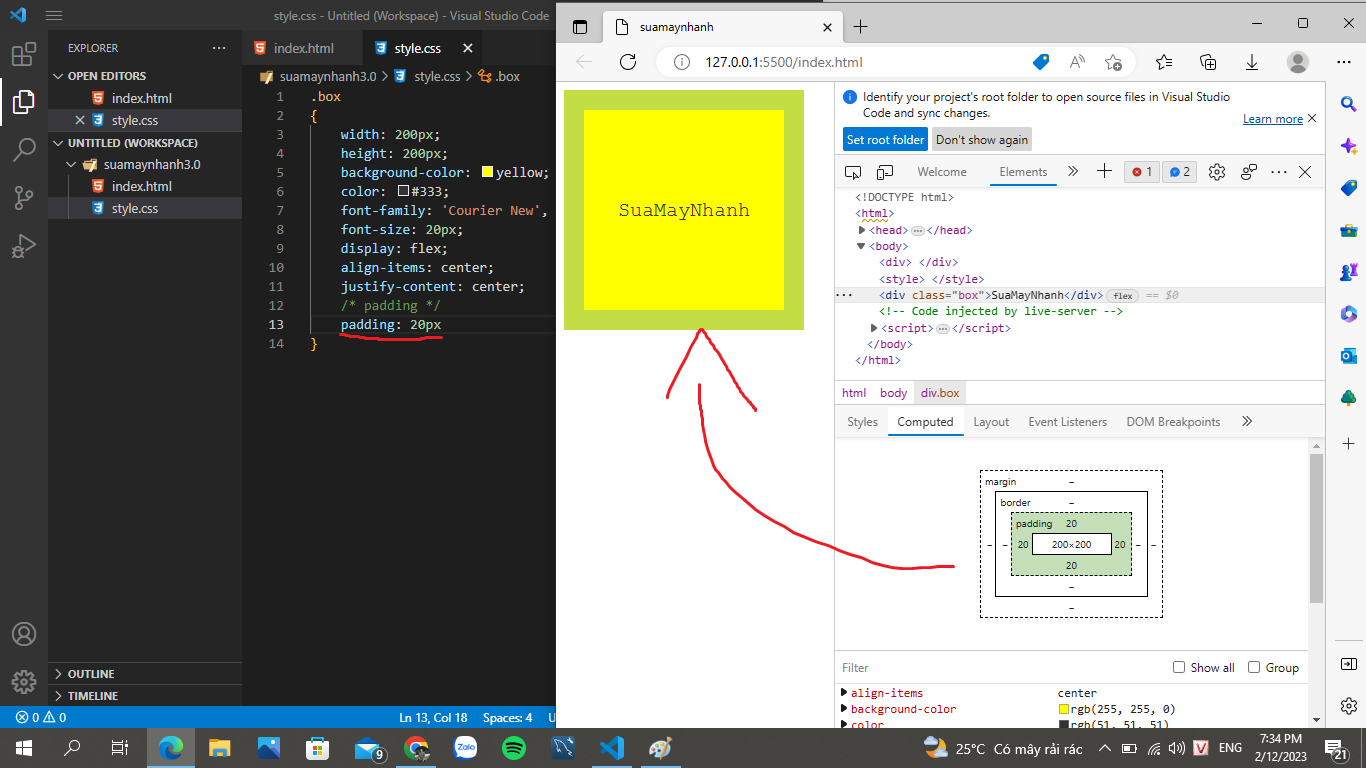Open browser Favorites list
1366x768 pixels.
1164,62
